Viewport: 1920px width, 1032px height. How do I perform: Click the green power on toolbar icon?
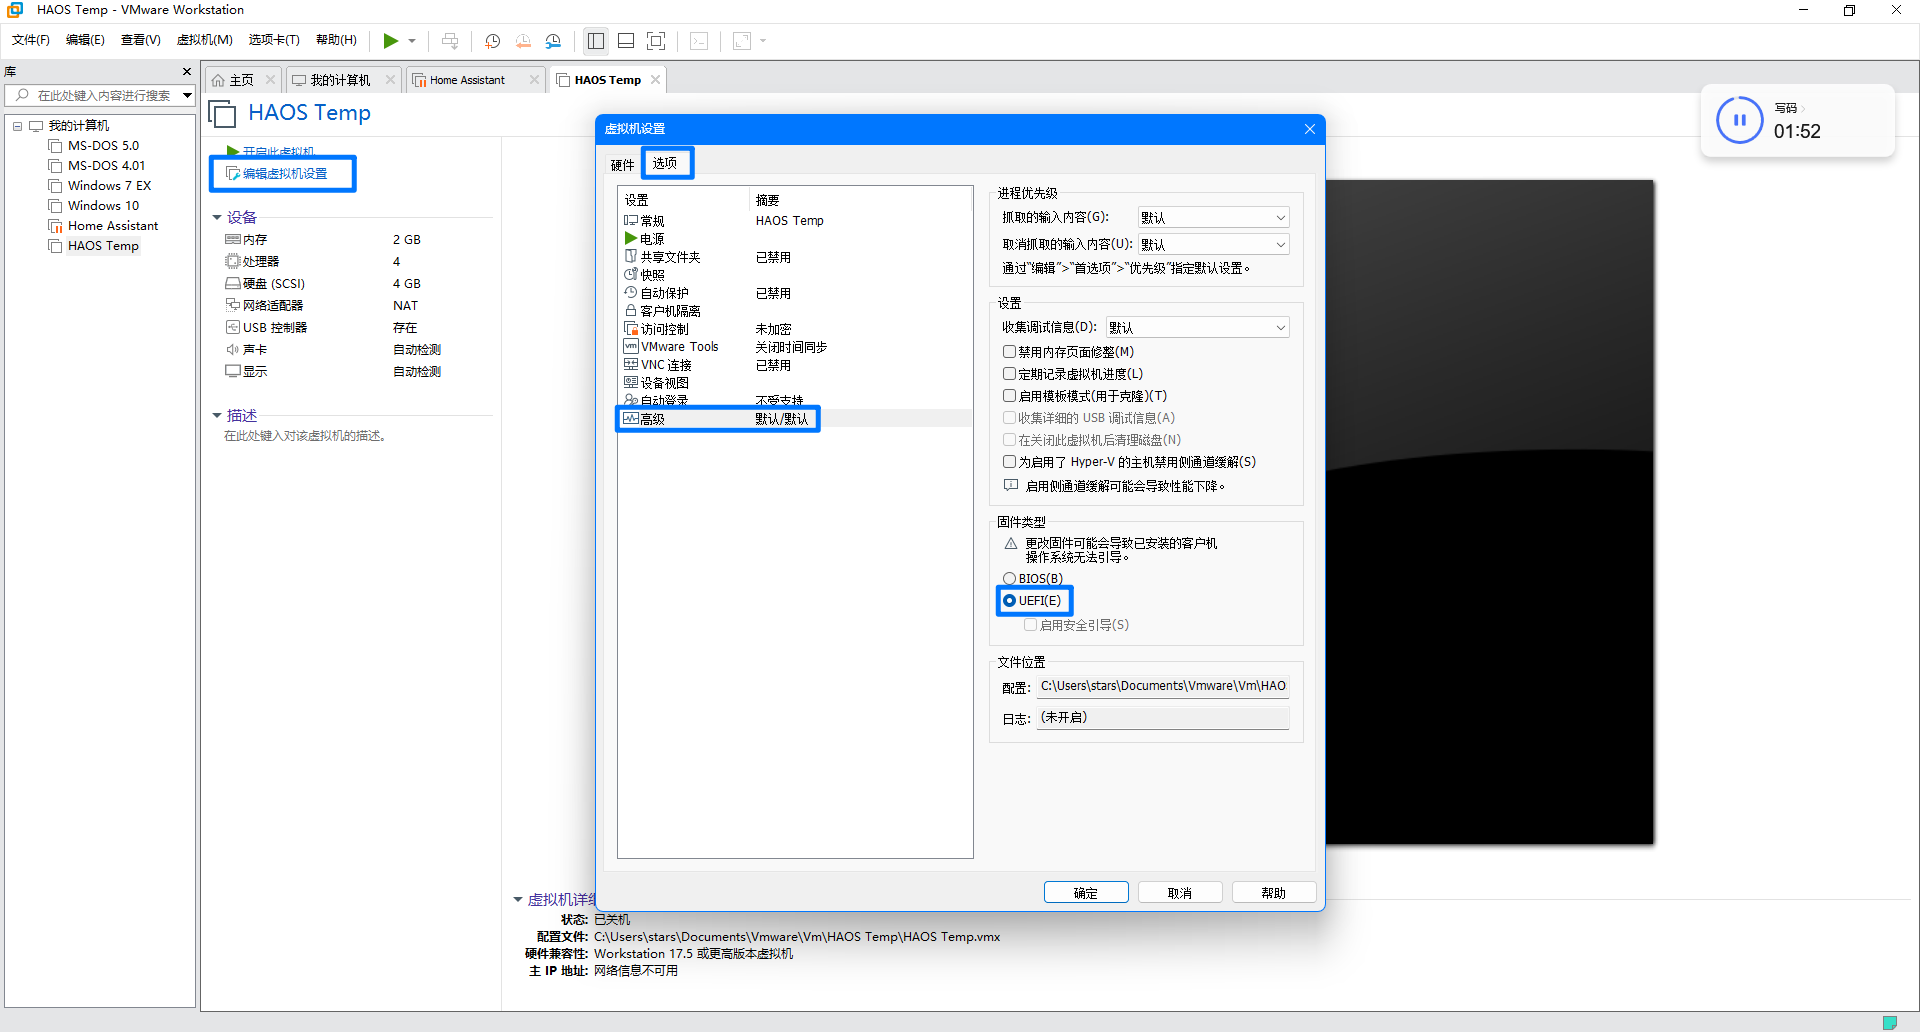click(x=391, y=41)
